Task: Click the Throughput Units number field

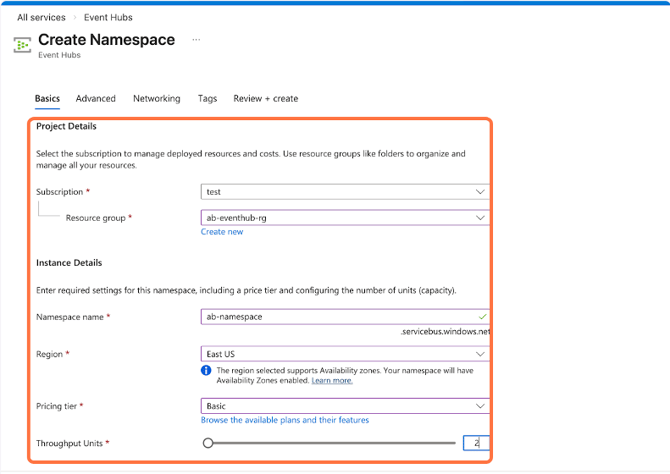Action: 476,442
